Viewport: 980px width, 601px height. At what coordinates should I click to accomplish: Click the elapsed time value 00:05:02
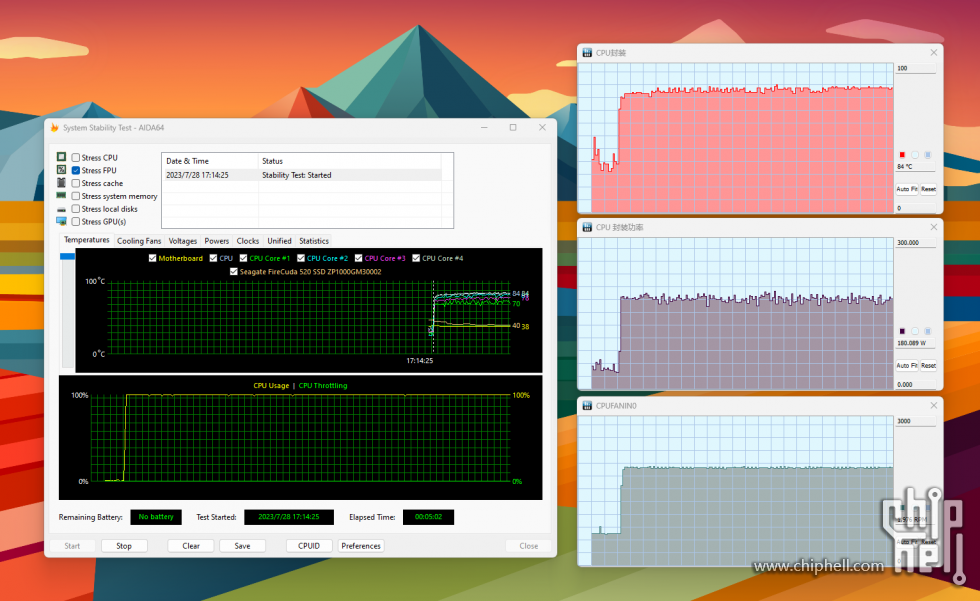tap(428, 517)
